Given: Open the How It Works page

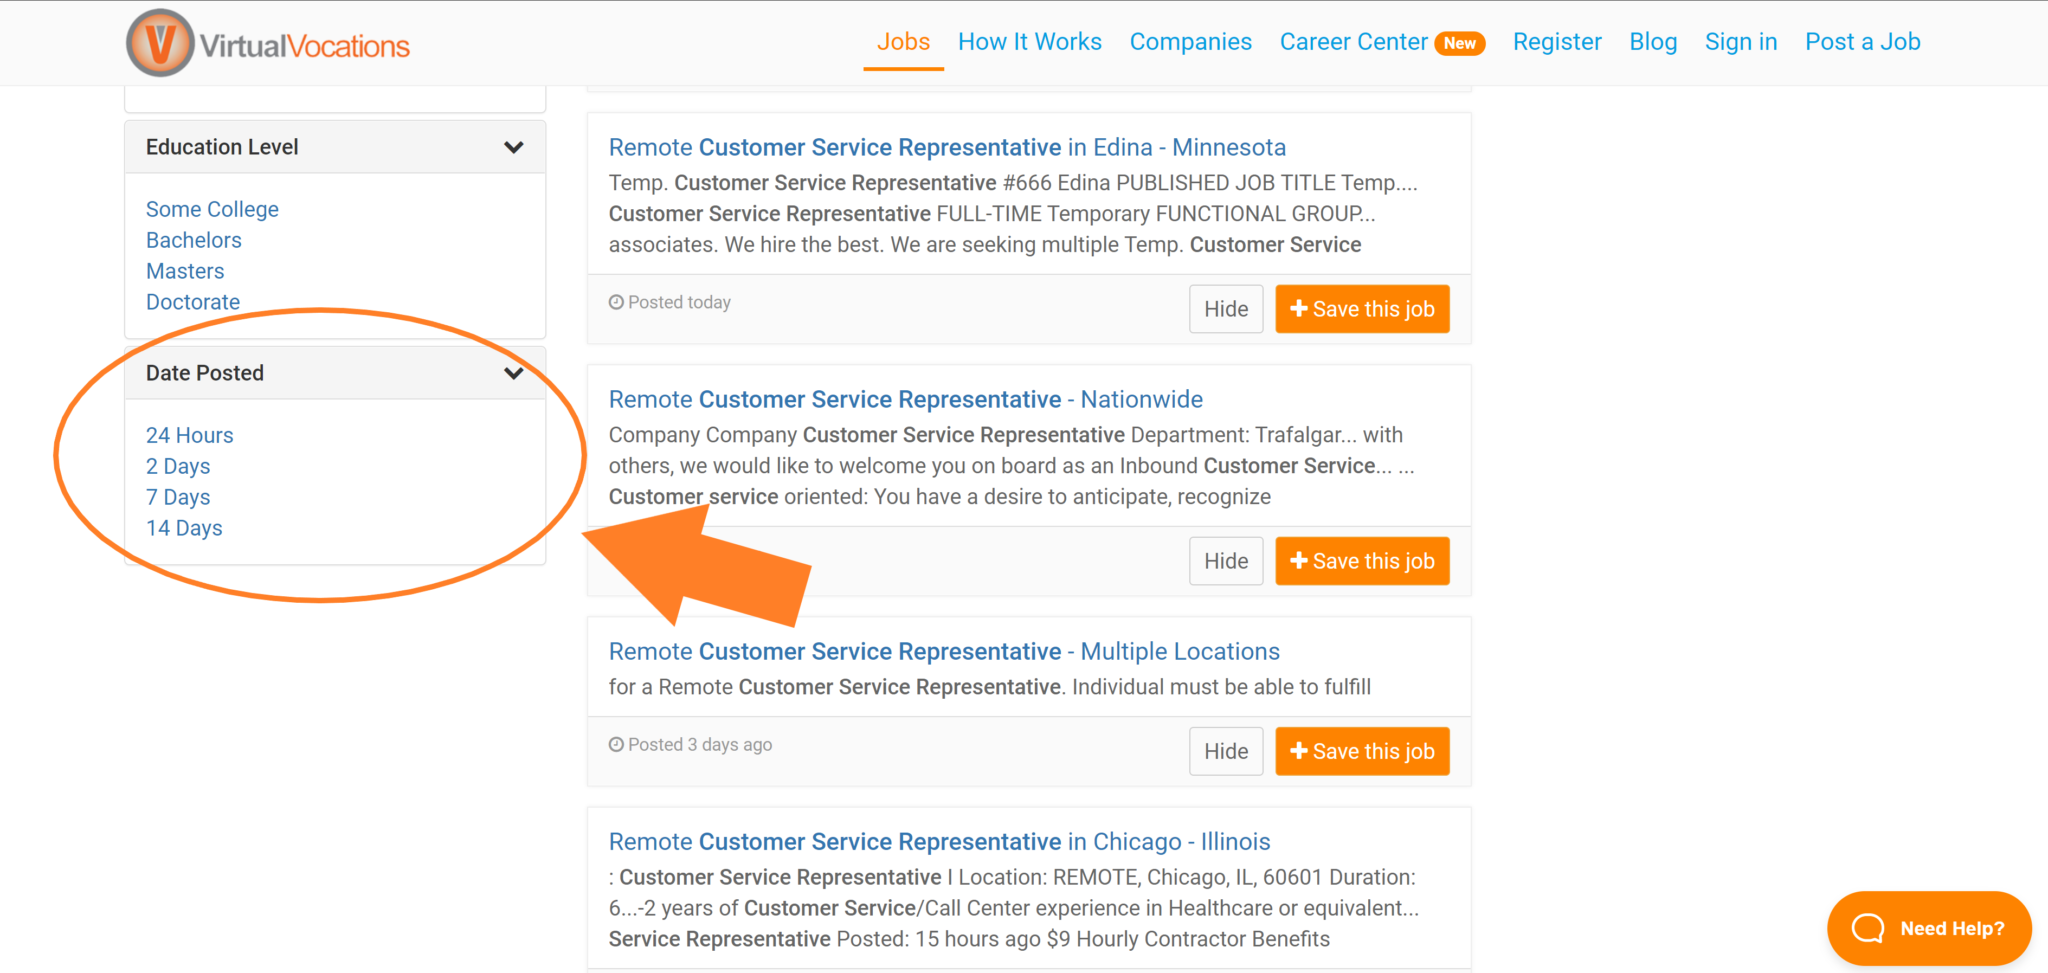Looking at the screenshot, I should (1030, 41).
